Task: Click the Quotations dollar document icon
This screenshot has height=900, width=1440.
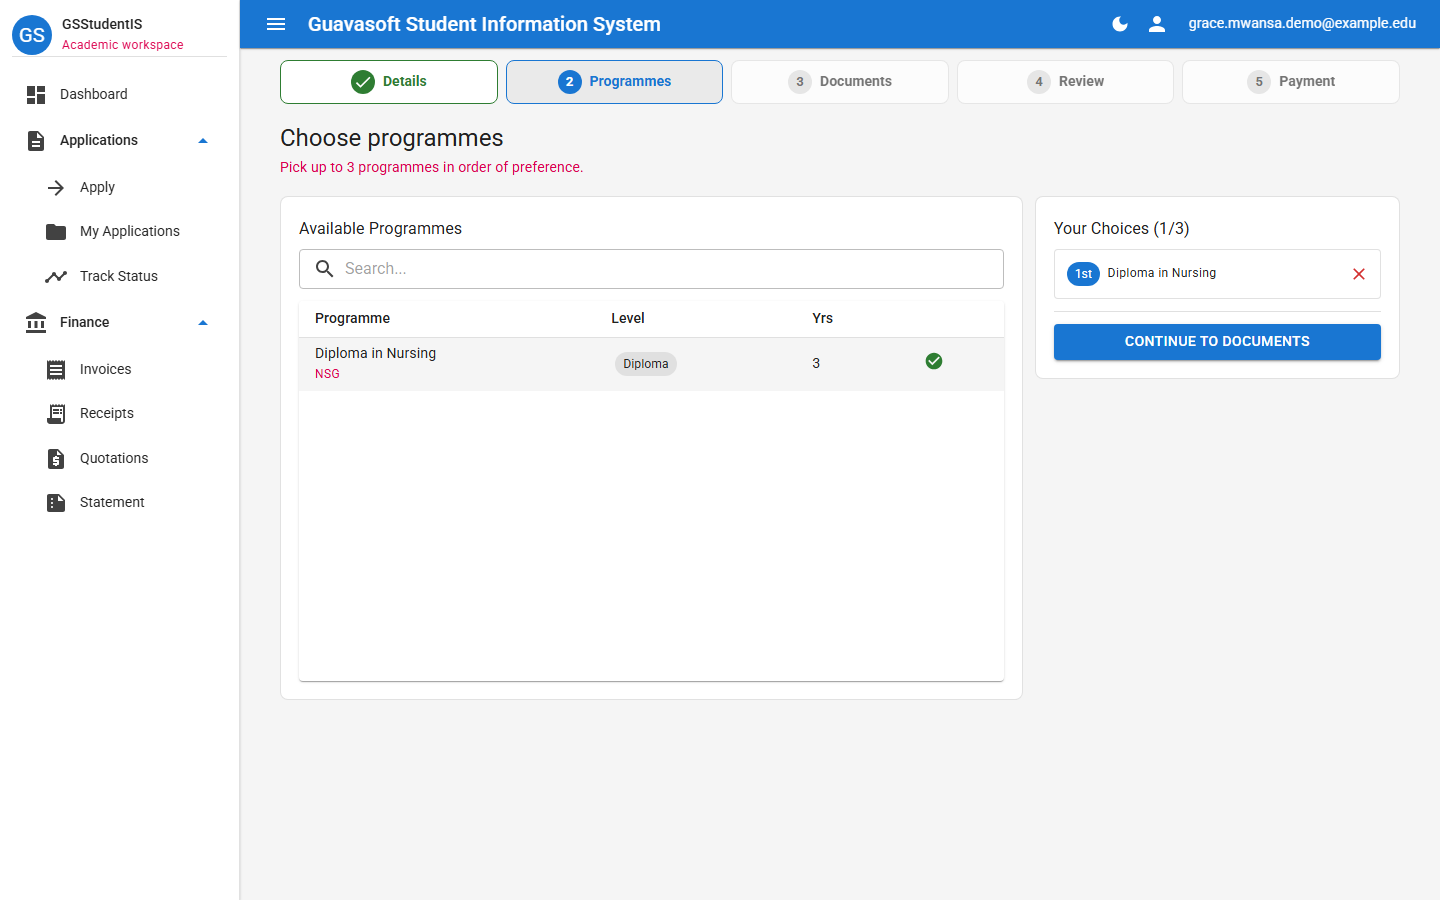Action: coord(56,459)
